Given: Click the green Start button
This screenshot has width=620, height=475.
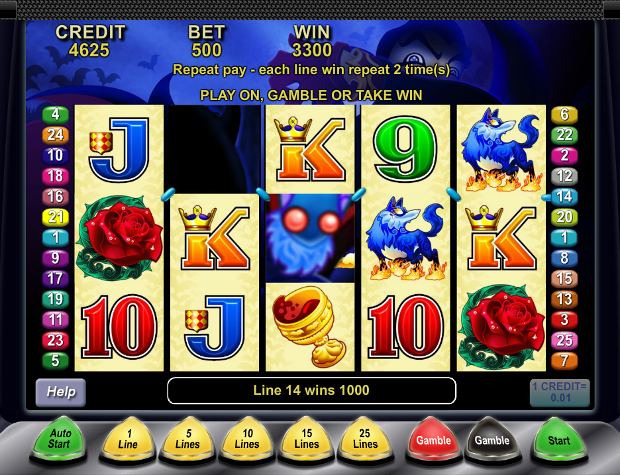Looking at the screenshot, I should [x=559, y=439].
